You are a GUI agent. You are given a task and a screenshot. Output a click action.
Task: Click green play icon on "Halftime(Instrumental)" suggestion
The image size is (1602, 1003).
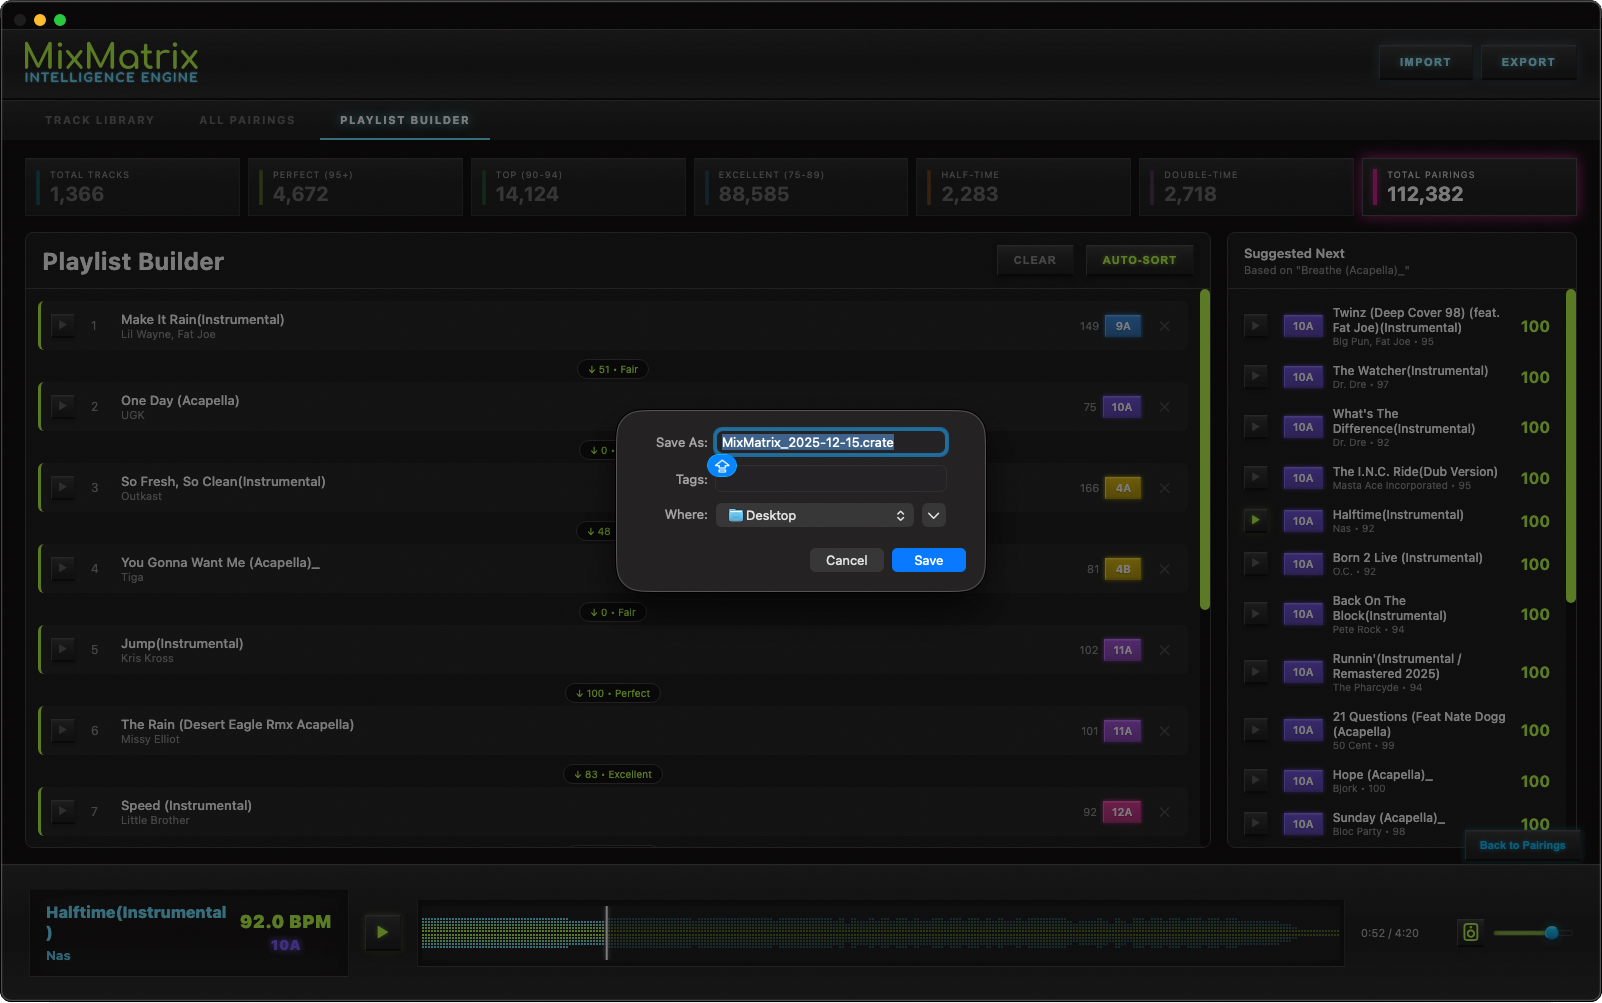[x=1255, y=520]
